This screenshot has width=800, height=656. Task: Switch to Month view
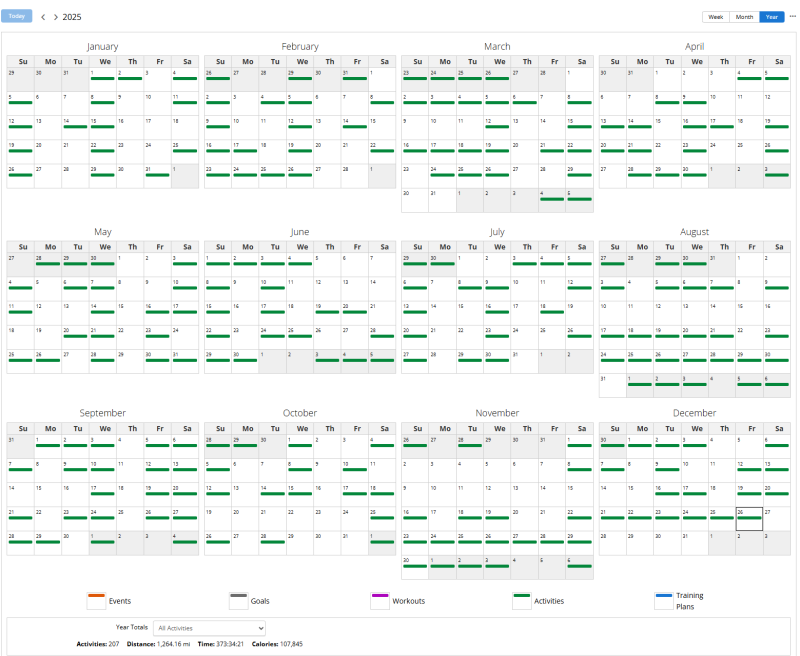(x=744, y=17)
